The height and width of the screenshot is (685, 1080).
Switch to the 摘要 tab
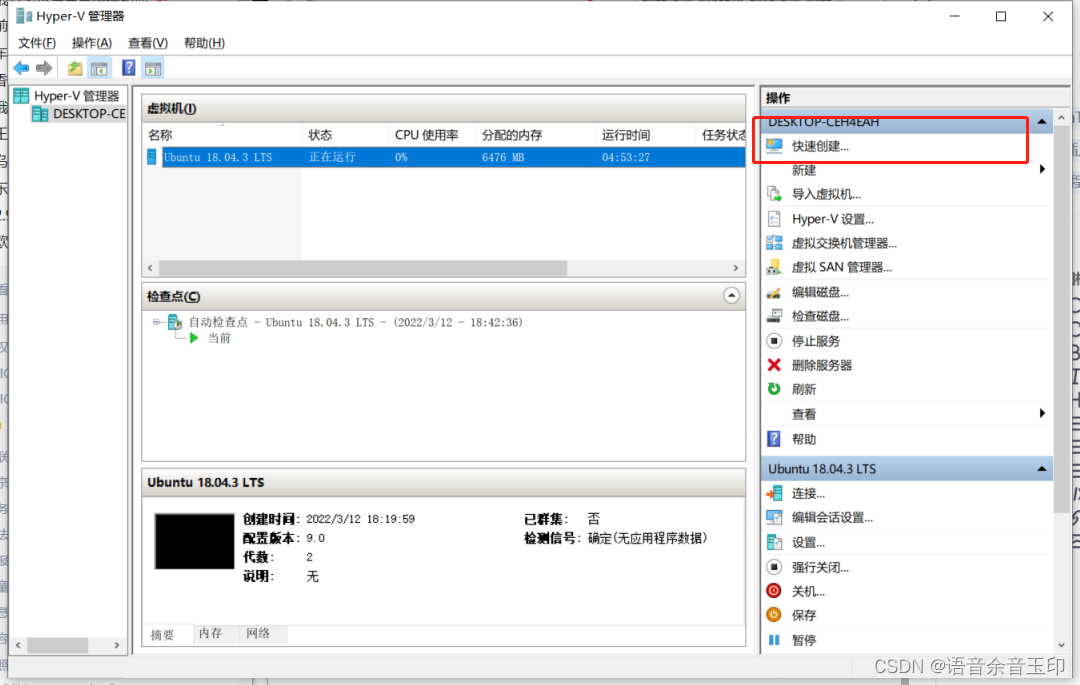[163, 634]
